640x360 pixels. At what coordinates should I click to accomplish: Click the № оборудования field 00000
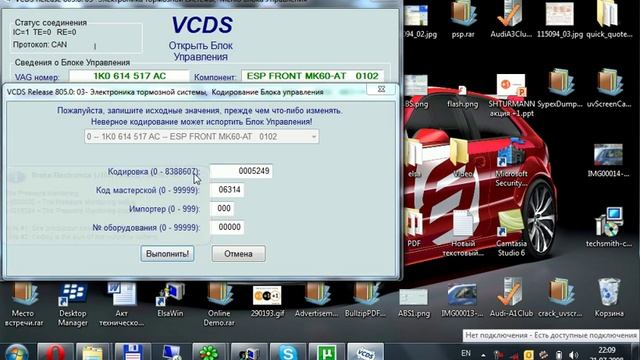pos(227,227)
